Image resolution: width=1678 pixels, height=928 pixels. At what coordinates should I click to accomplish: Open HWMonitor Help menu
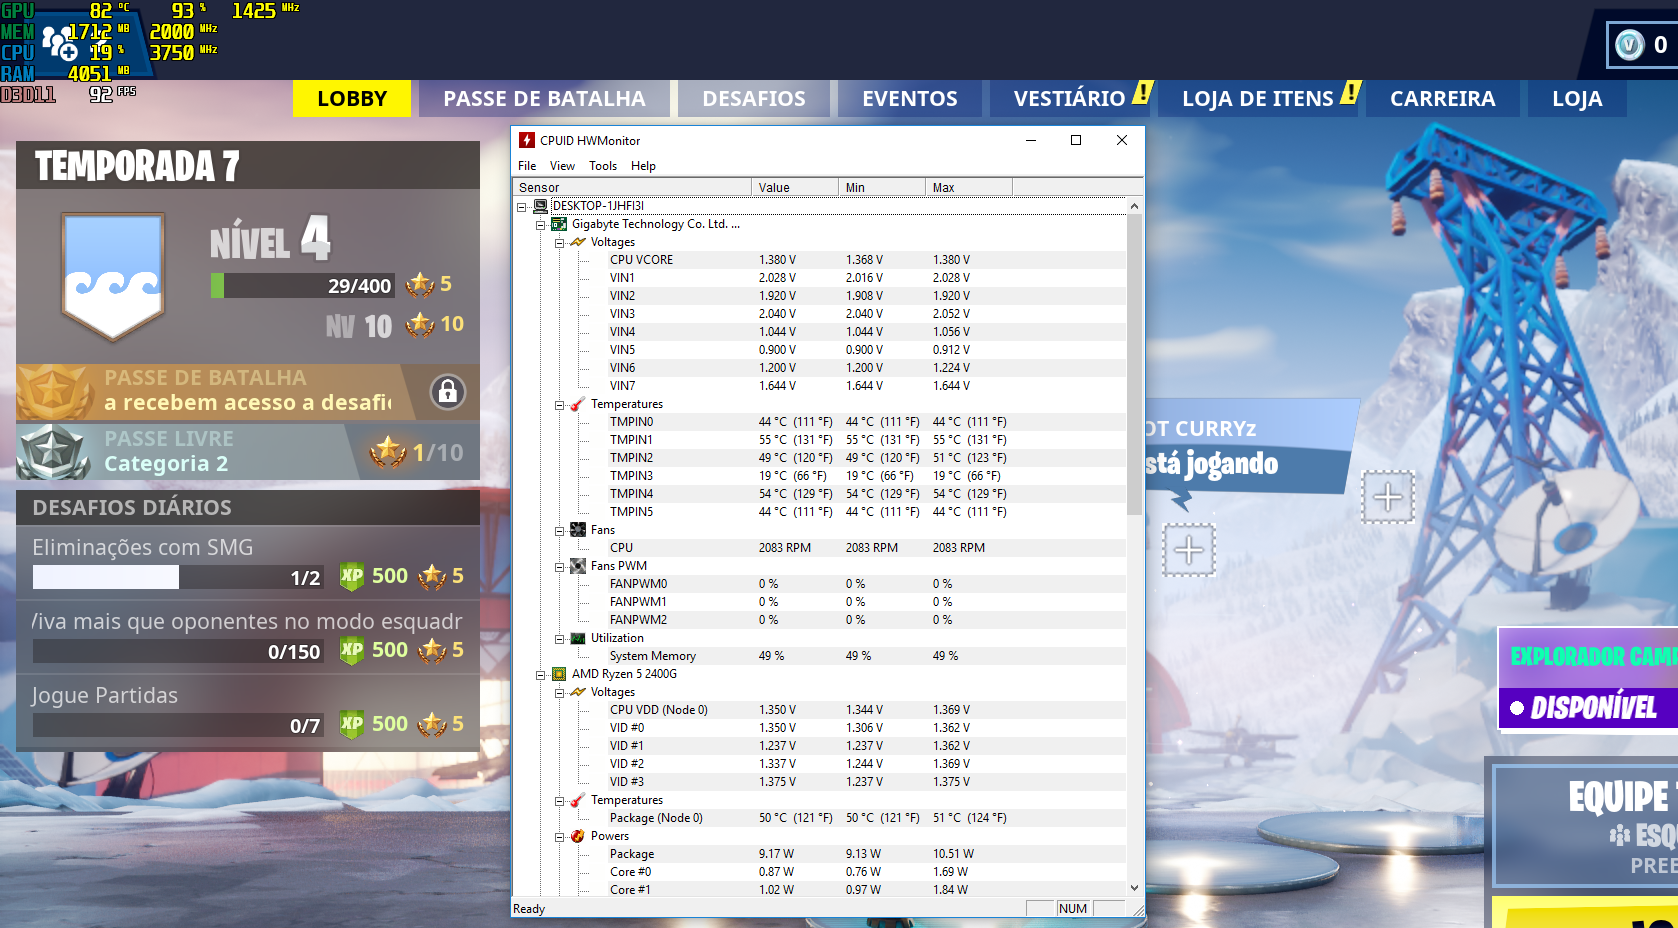tap(643, 166)
